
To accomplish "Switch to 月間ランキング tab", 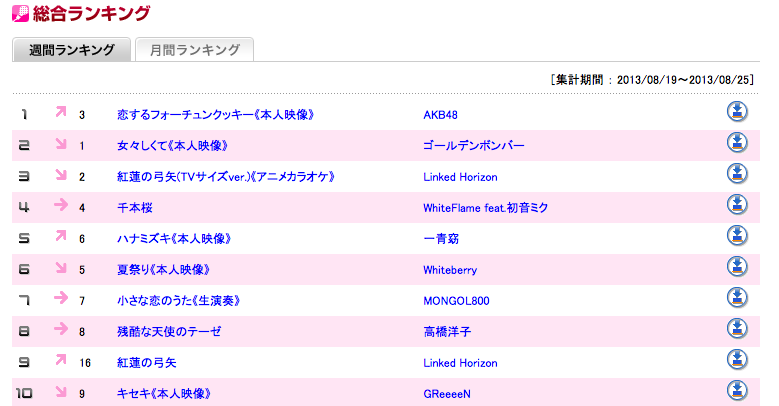I will click(x=195, y=50).
